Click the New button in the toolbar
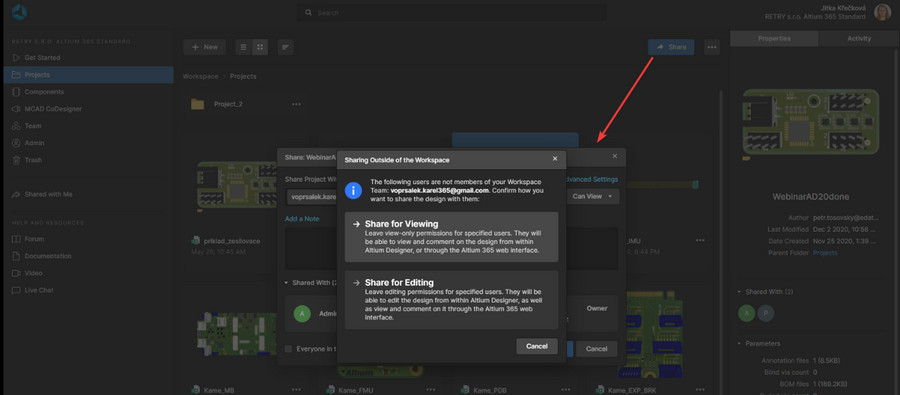 (x=204, y=47)
